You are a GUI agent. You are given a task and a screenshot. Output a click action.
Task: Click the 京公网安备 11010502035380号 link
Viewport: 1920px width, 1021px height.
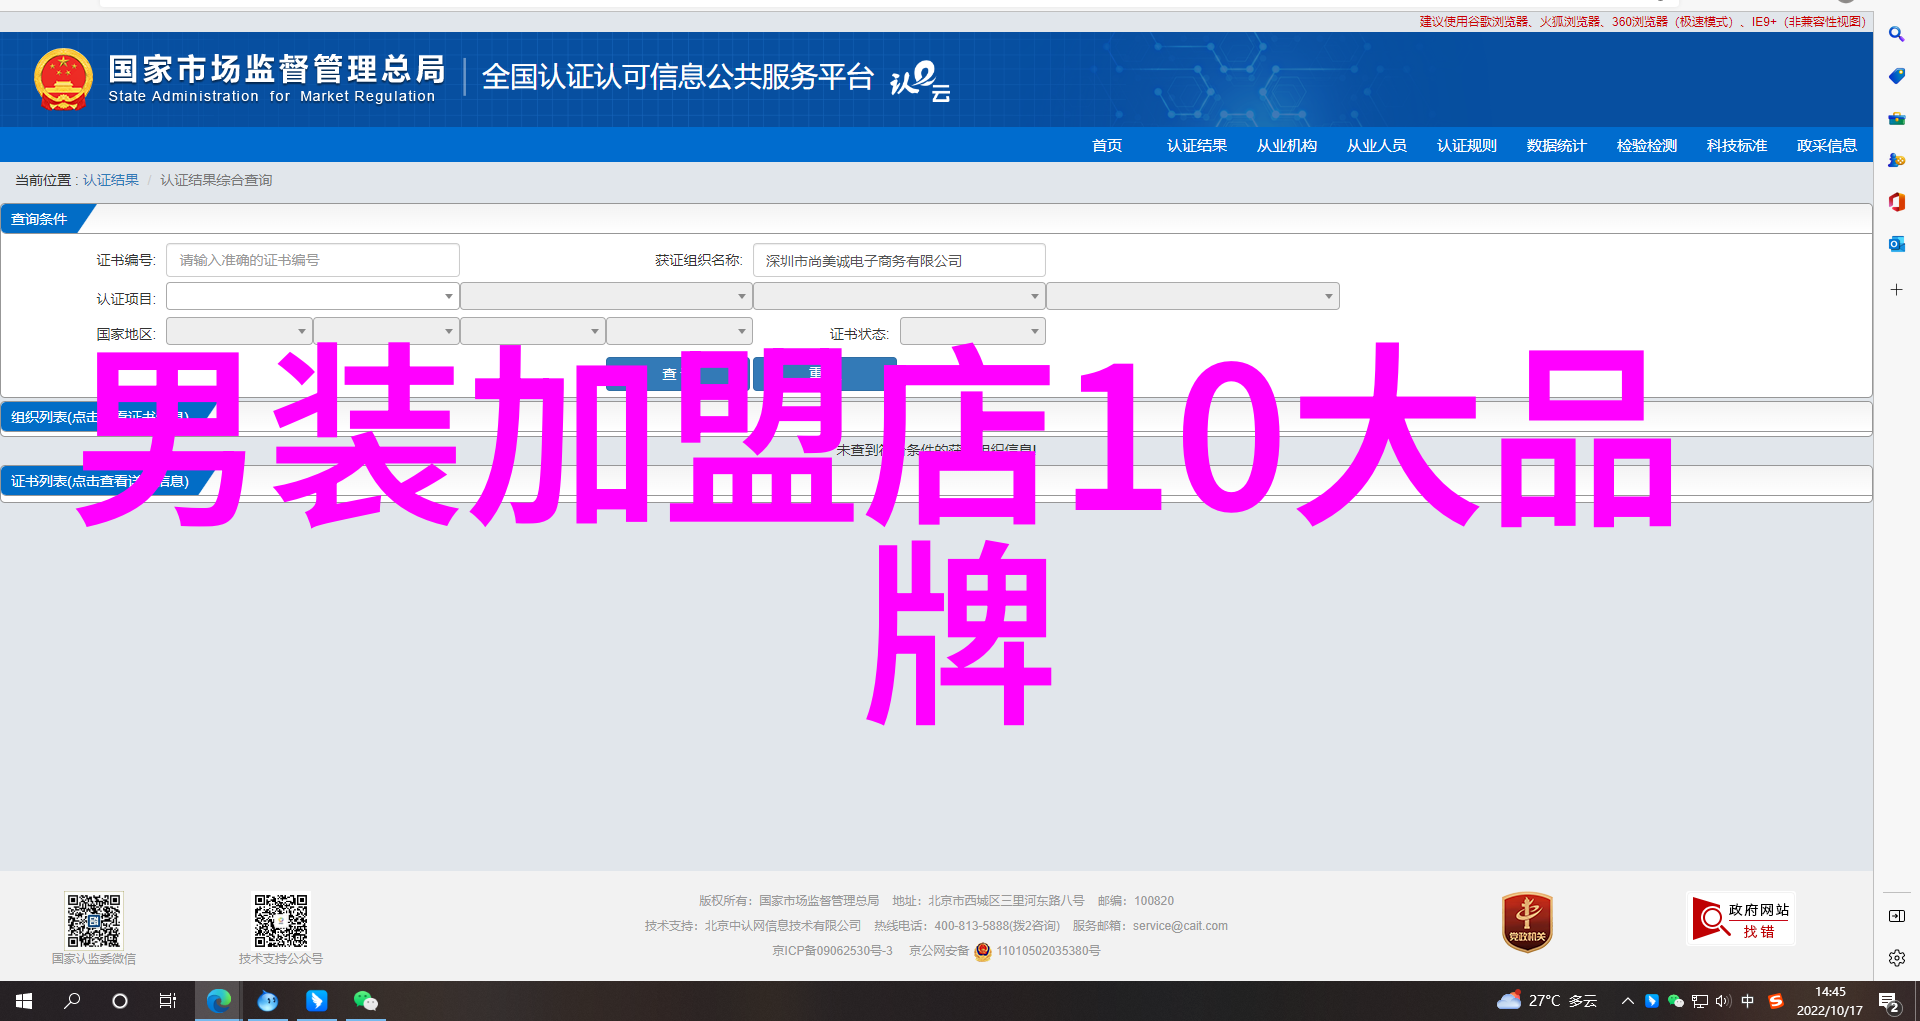(x=1004, y=951)
